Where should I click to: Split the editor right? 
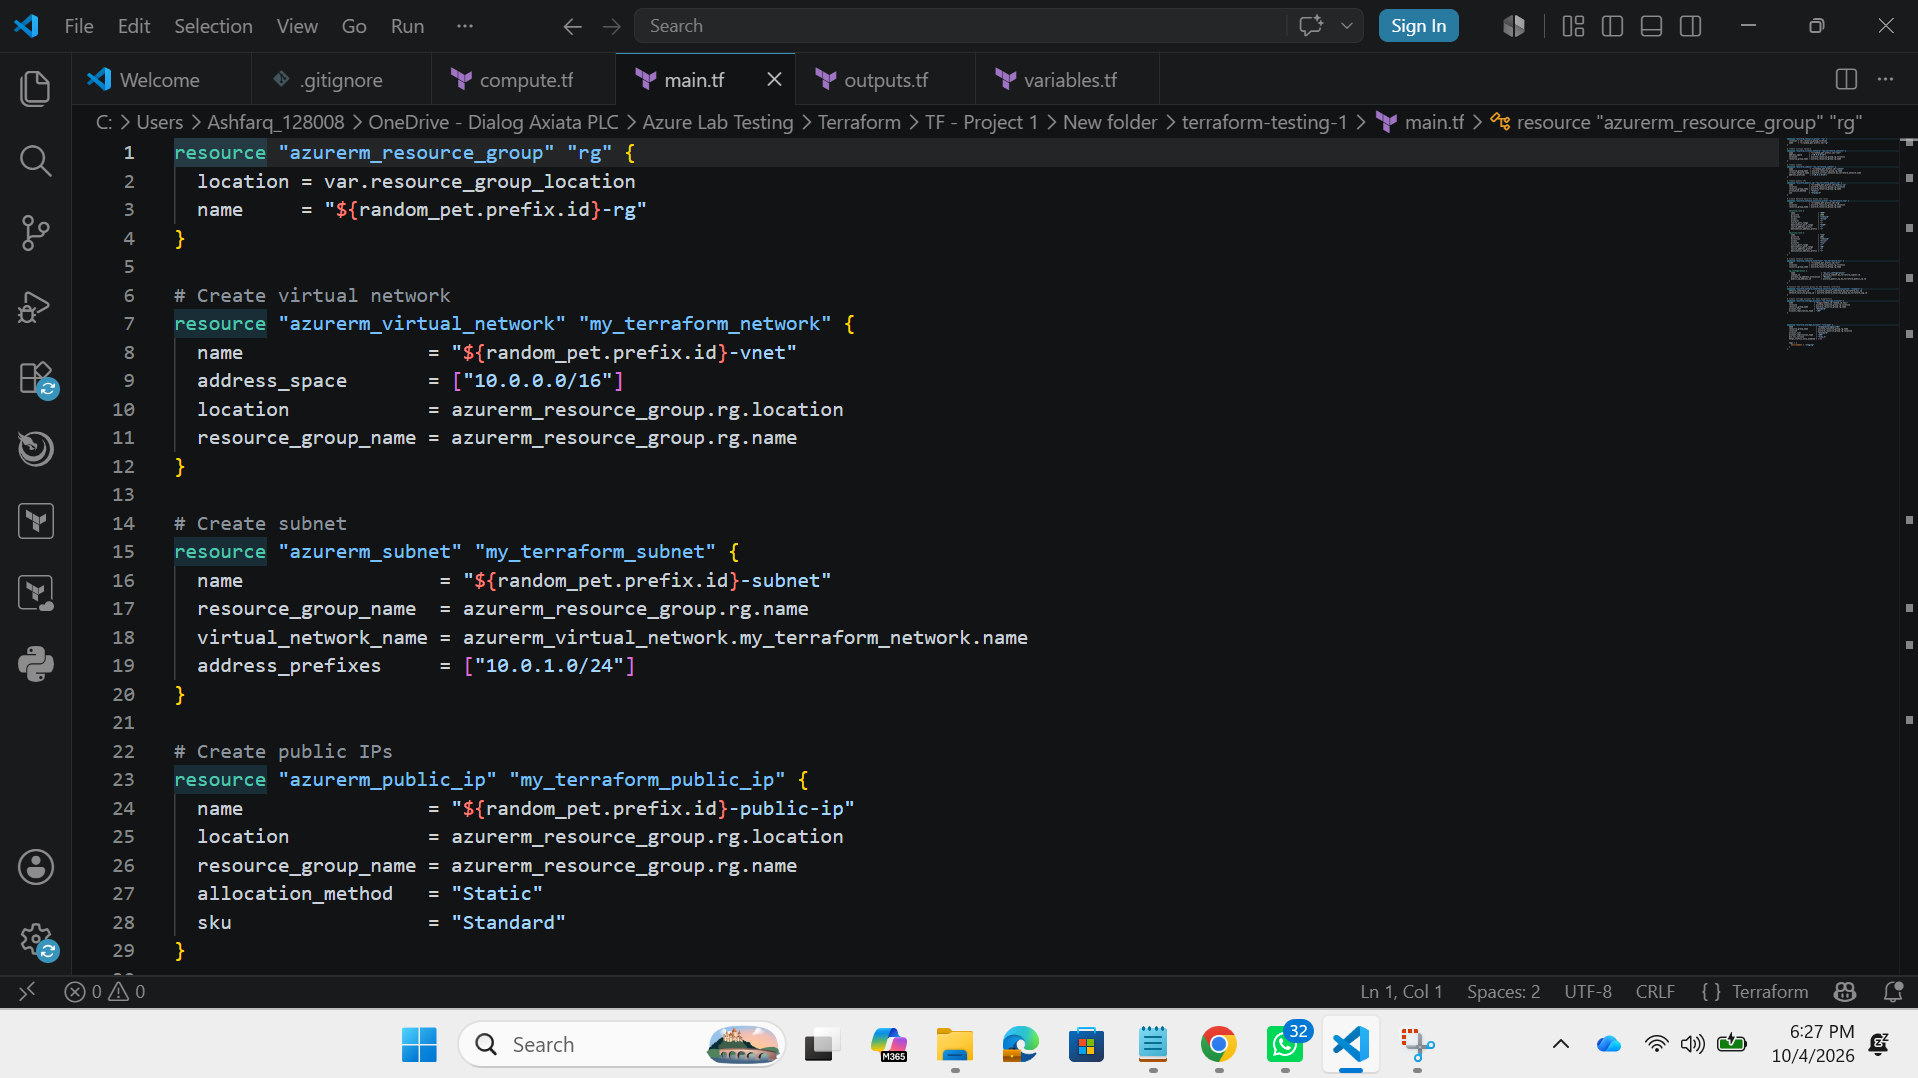(1846, 79)
